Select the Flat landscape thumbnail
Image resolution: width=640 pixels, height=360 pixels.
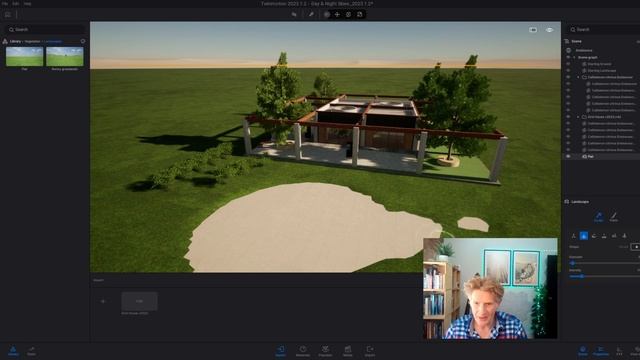pos(24,56)
